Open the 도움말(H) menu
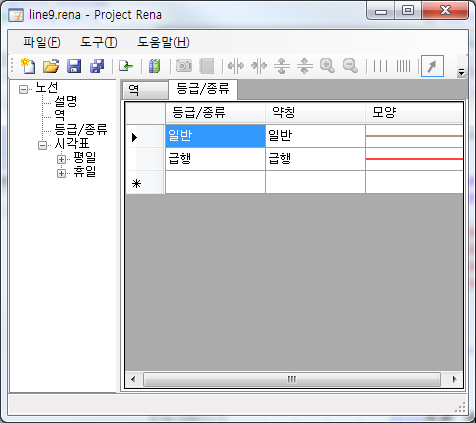This screenshot has height=423, width=476. 163,42
